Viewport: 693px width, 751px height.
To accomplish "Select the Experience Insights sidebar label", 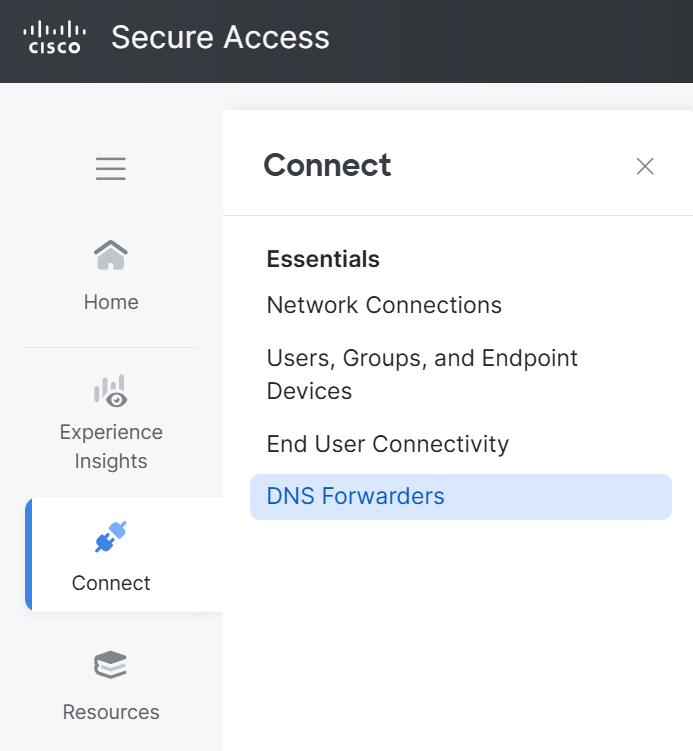I will point(111,447).
